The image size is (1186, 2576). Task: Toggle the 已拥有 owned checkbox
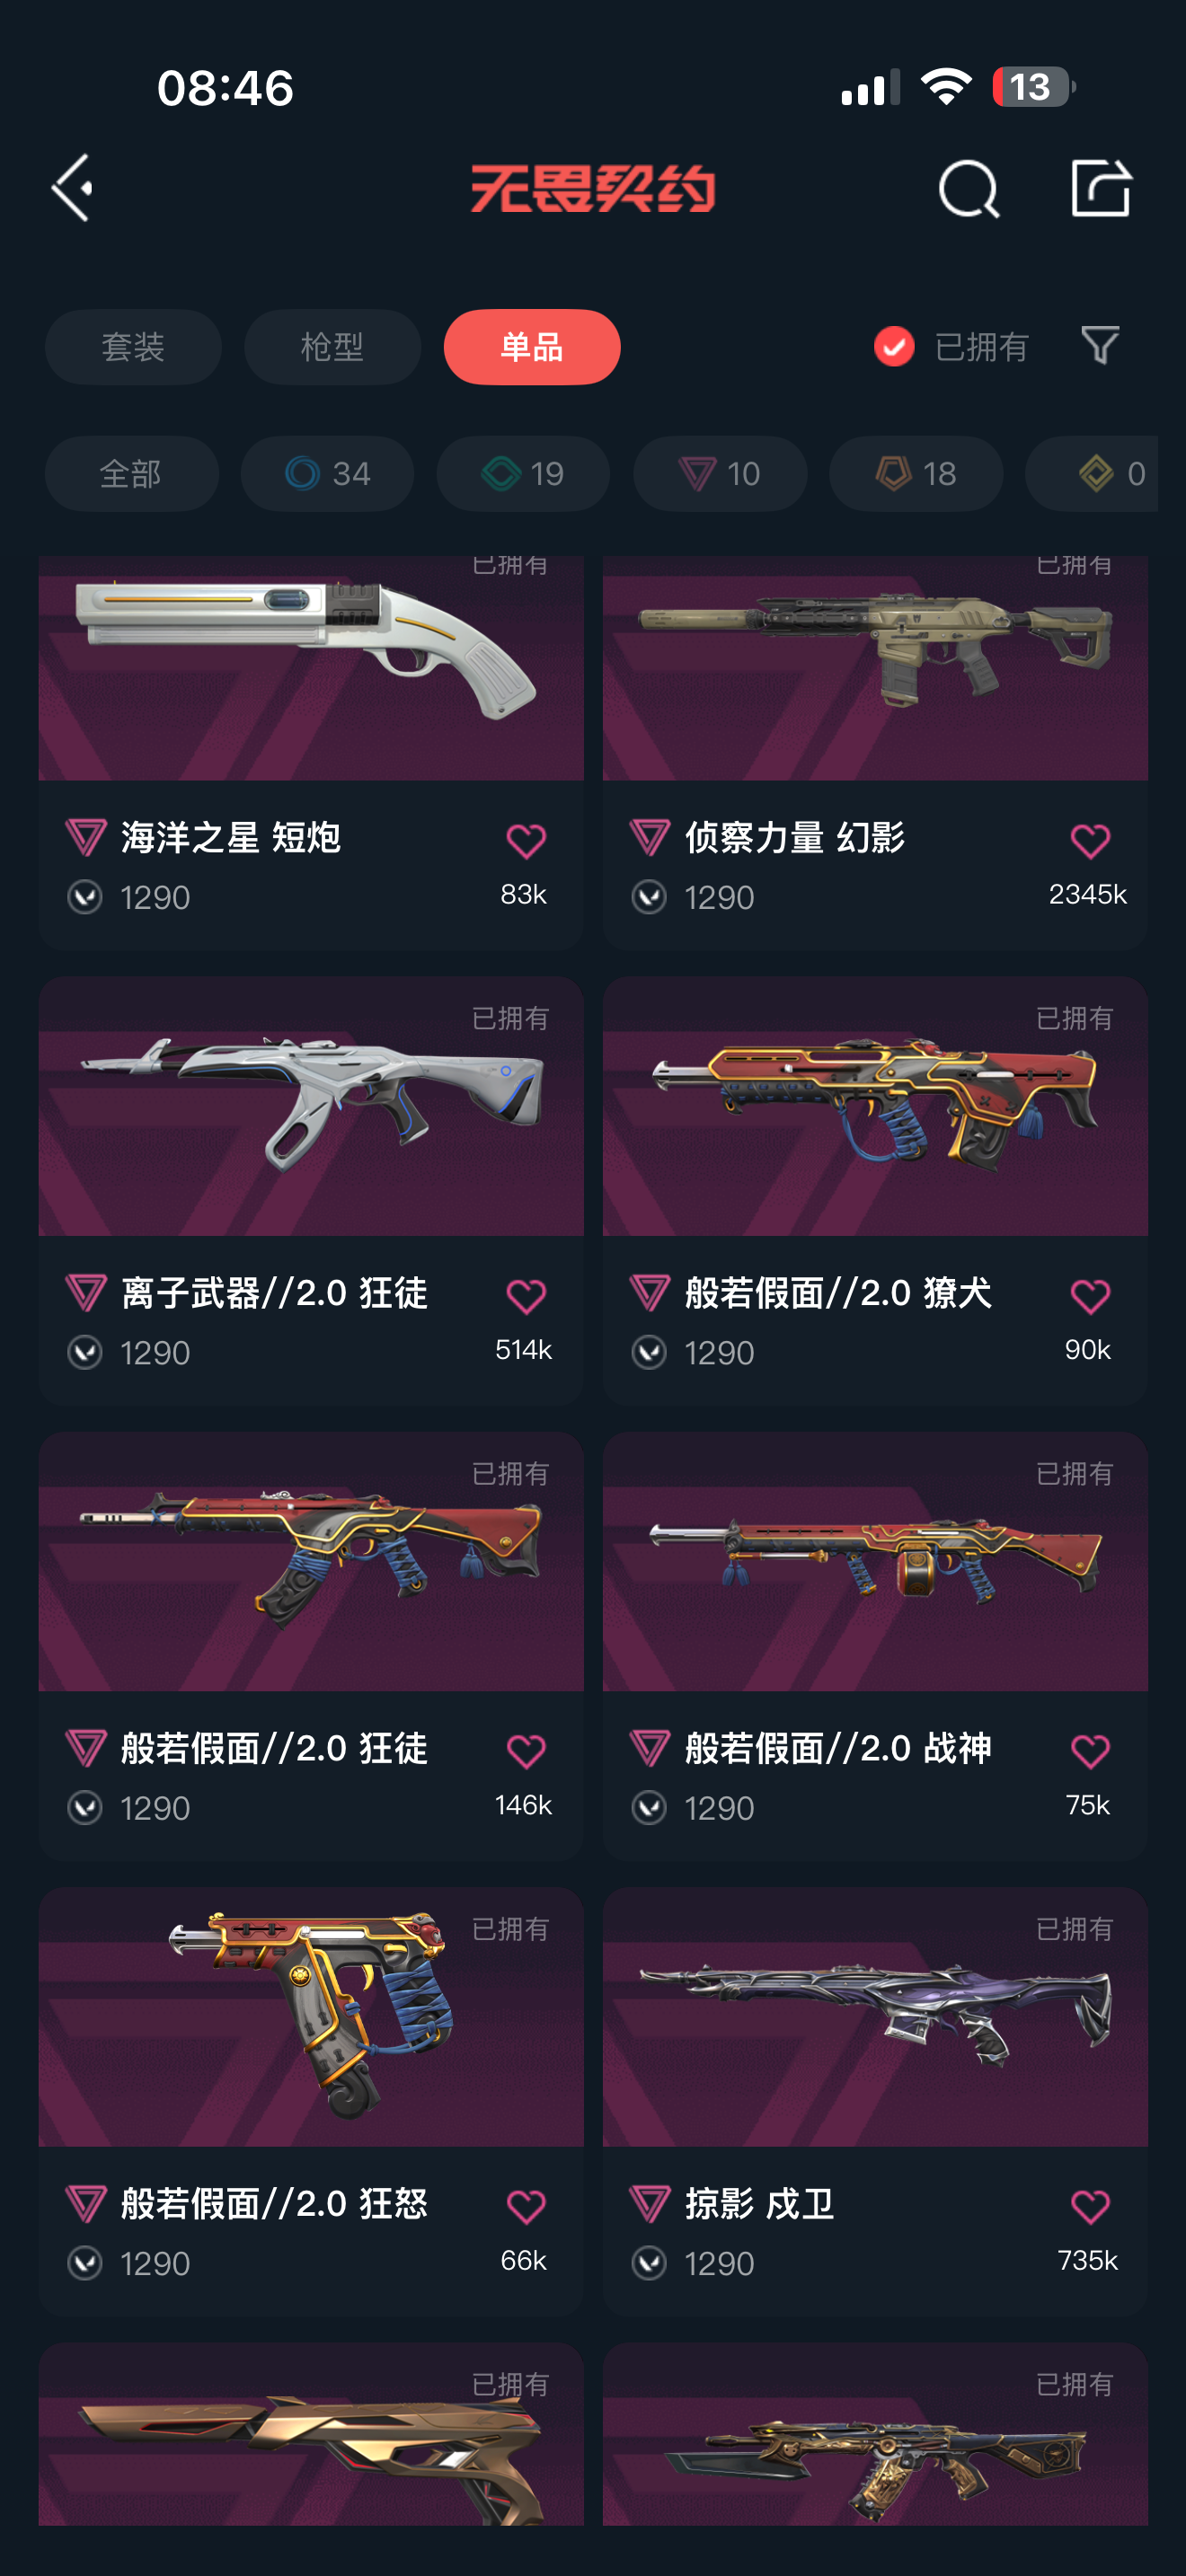(x=894, y=347)
